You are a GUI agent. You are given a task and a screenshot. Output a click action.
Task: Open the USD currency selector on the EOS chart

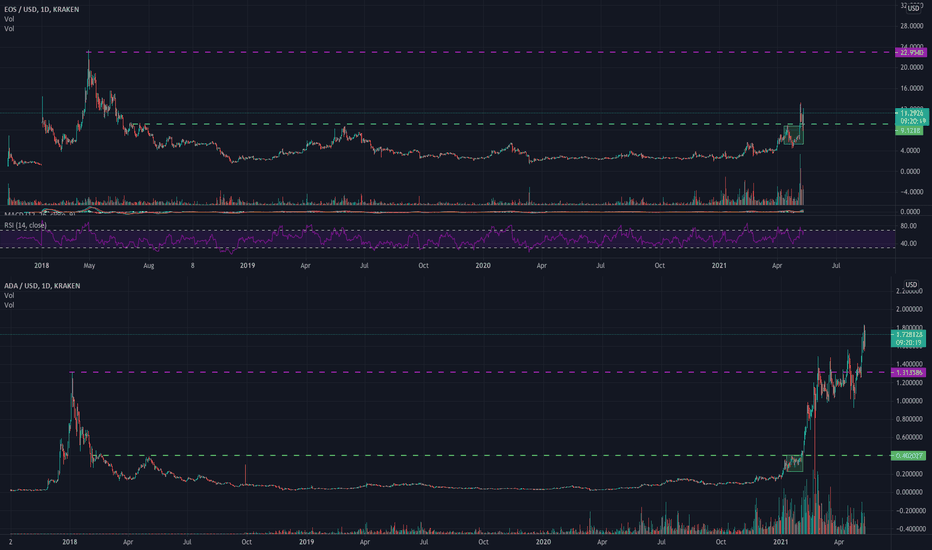click(x=913, y=8)
